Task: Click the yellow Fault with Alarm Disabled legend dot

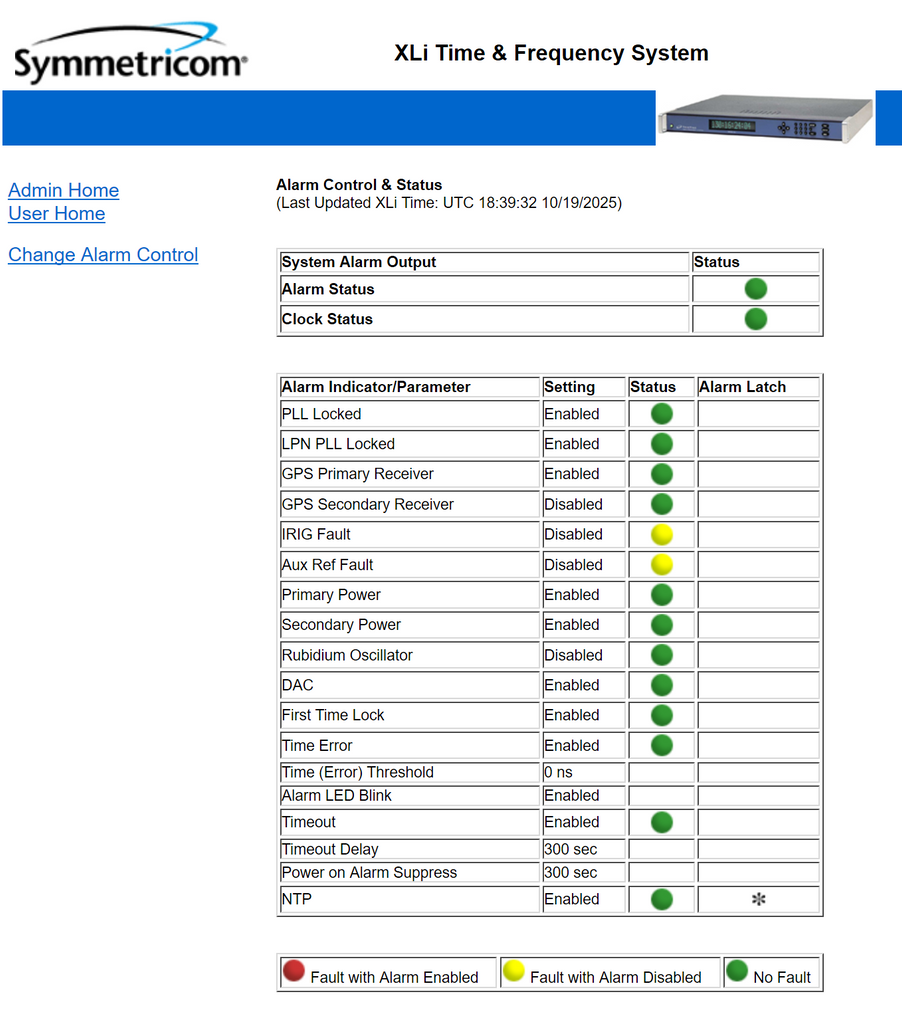Action: 514,971
